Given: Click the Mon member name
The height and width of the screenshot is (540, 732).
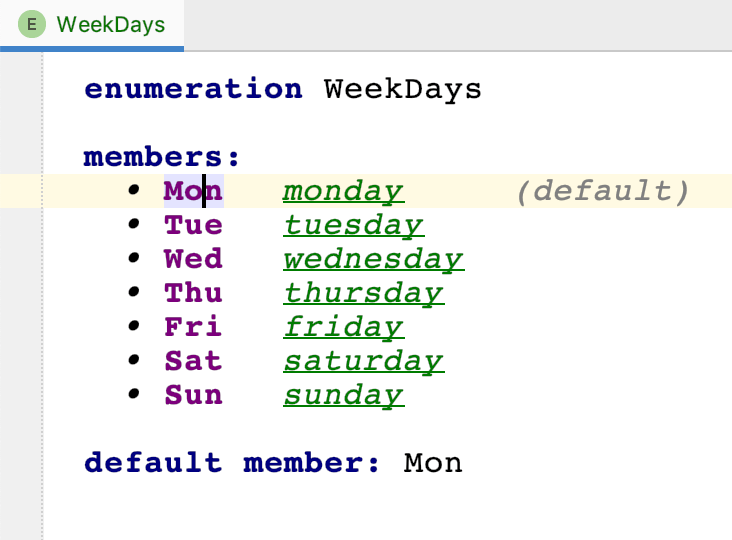Looking at the screenshot, I should pyautogui.click(x=193, y=191).
